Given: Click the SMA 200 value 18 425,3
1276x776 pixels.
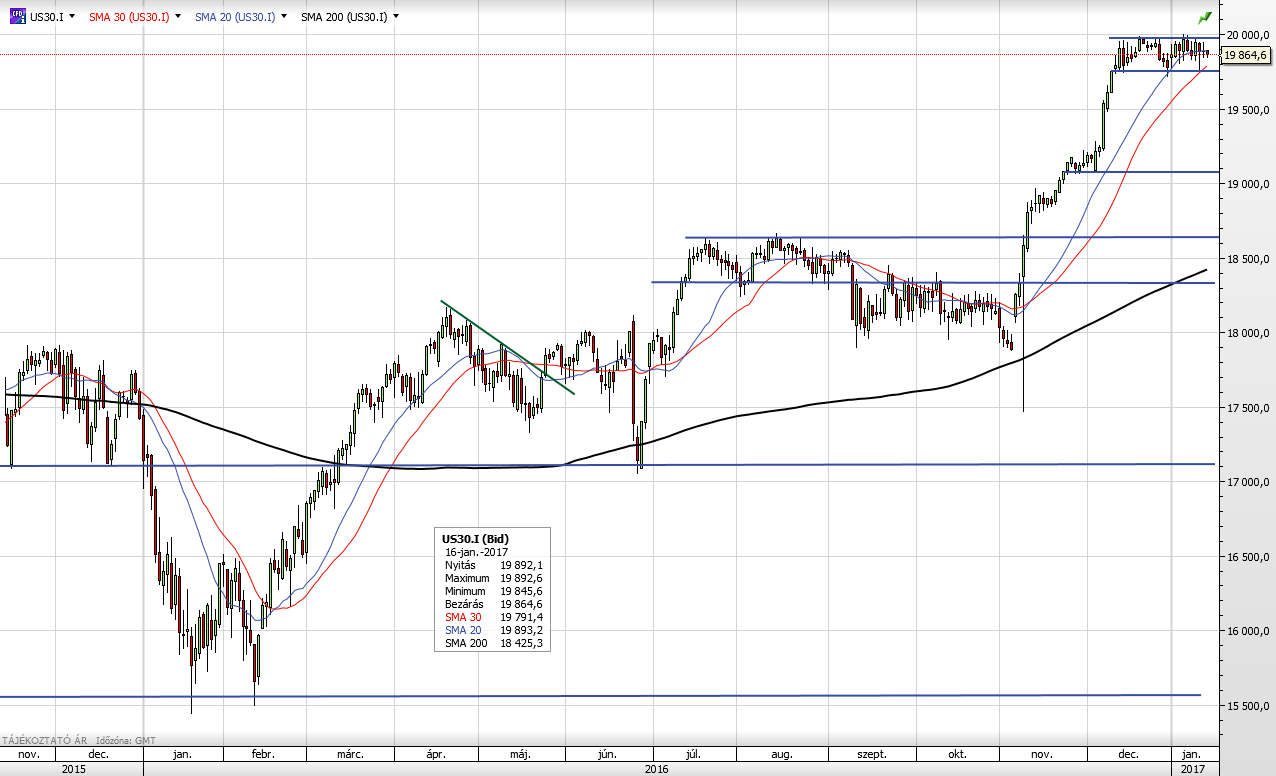Looking at the screenshot, I should (x=521, y=643).
